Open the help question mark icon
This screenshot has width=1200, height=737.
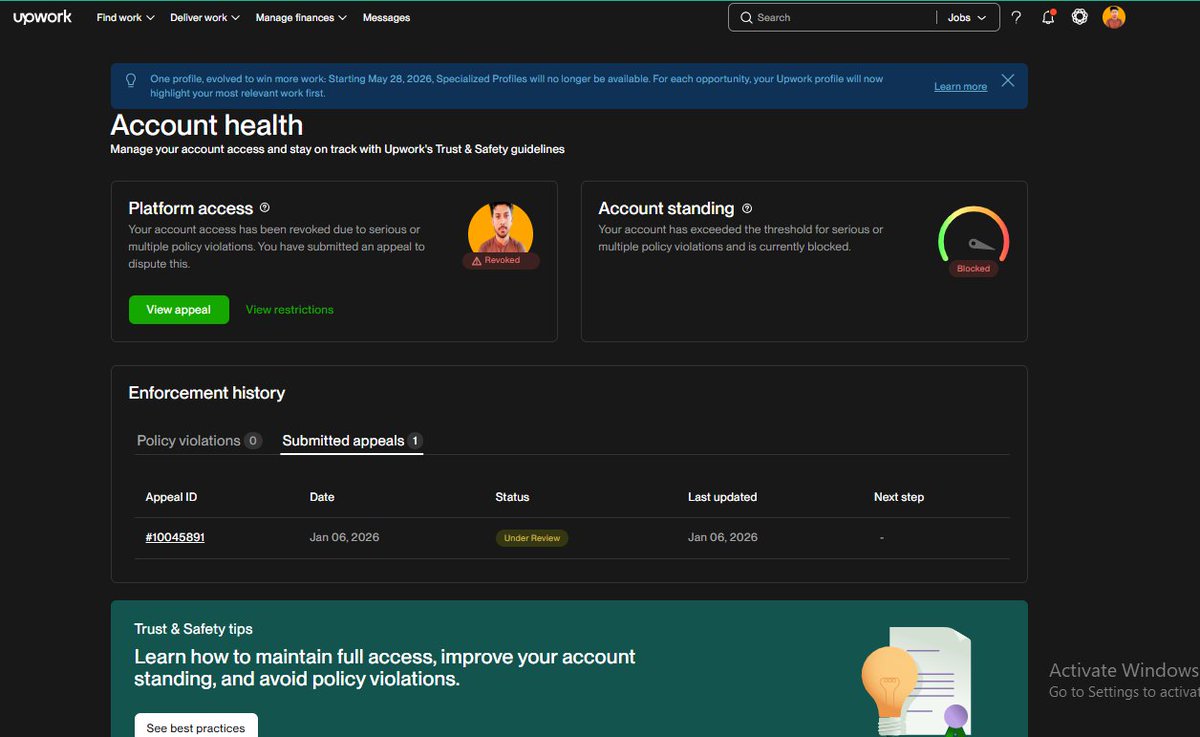[x=1016, y=17]
